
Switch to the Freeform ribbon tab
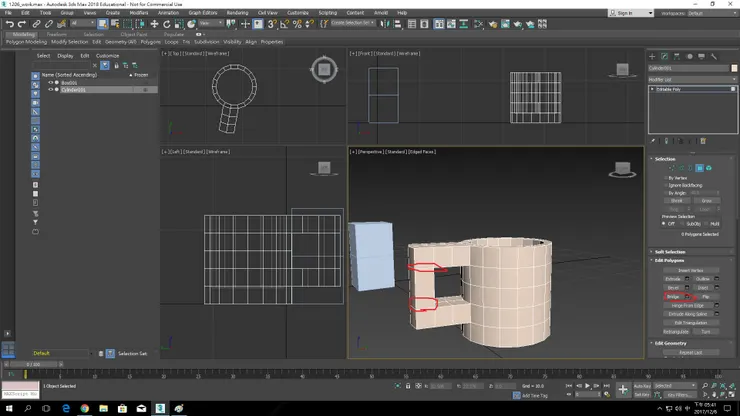(57, 34)
